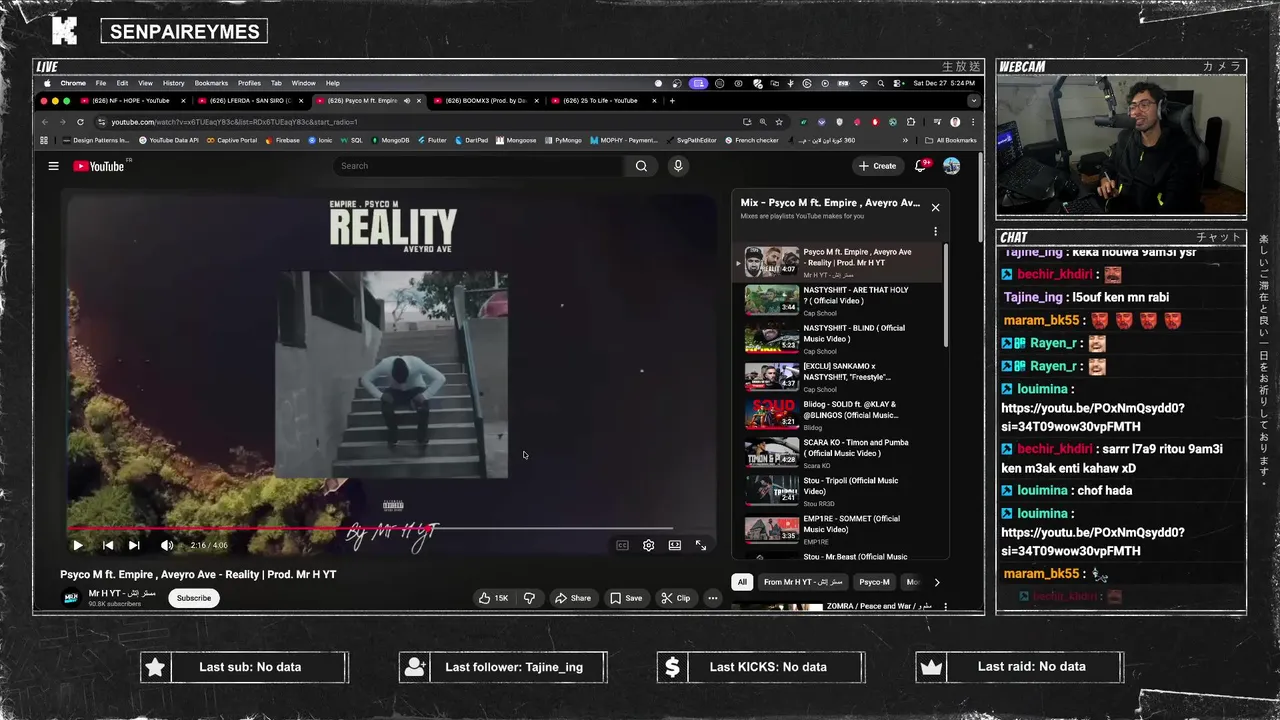Viewport: 1280px width, 720px height.
Task: Open the Flutter bookmark
Action: pyautogui.click(x=432, y=140)
